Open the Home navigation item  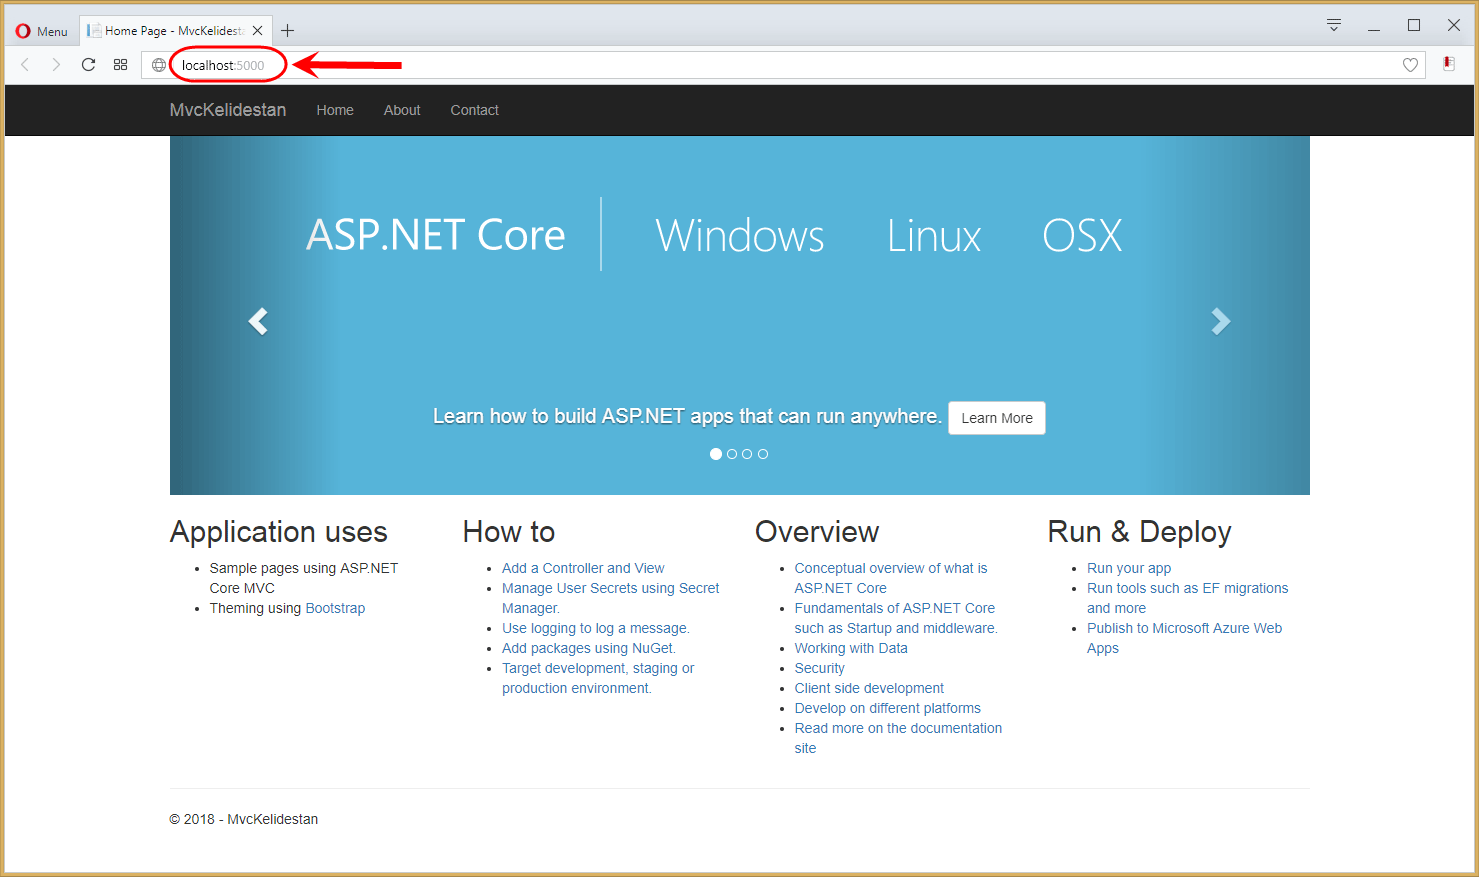click(335, 110)
